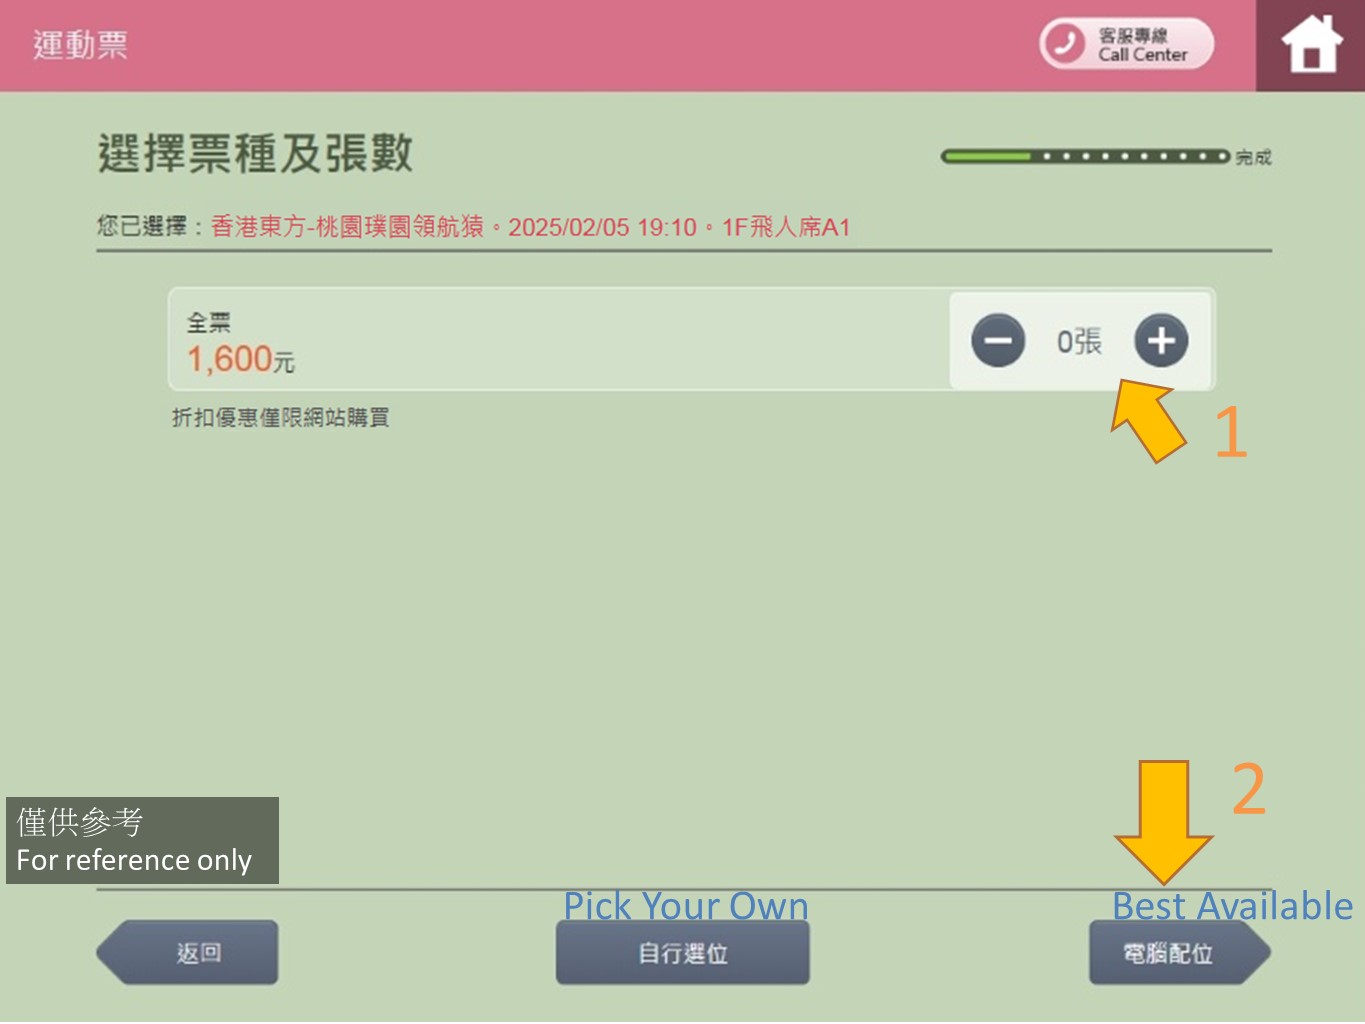This screenshot has height=1024, width=1365.
Task: Click the 0張 ticket quantity display
Action: click(1079, 342)
